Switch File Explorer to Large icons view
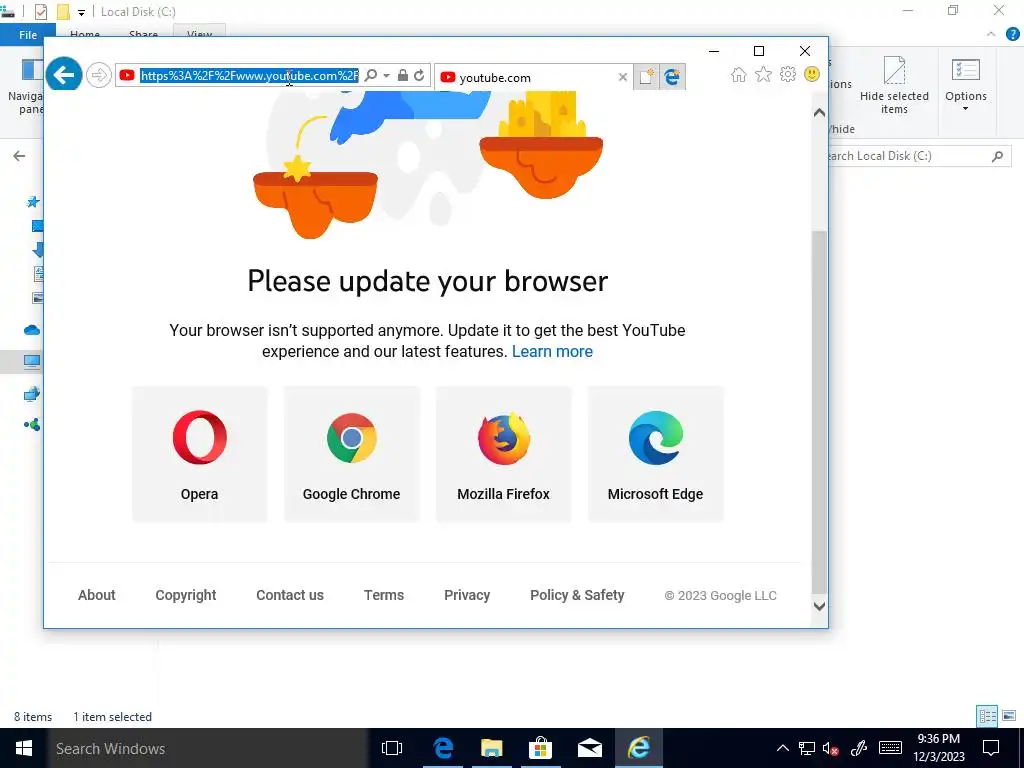Screen dimensions: 1024x768 pos(1010,716)
